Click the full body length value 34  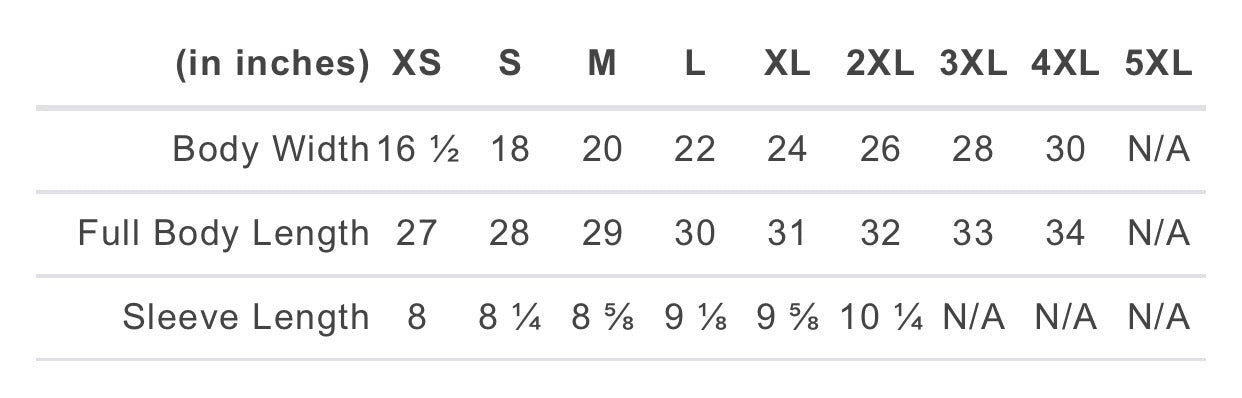1065,234
